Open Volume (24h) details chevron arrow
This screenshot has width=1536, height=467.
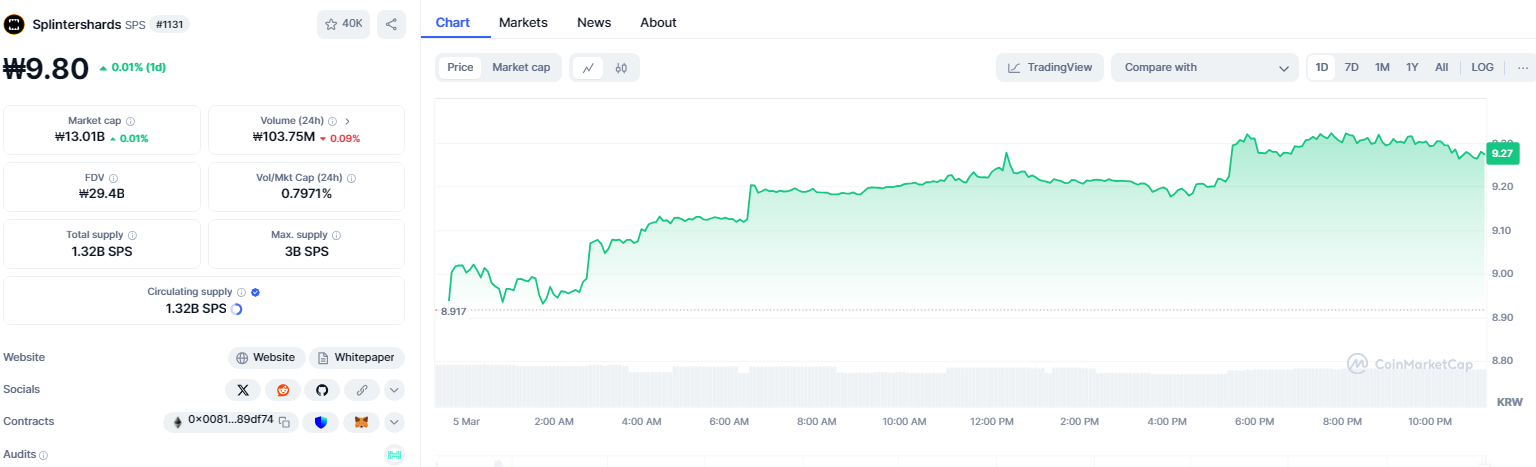(x=347, y=121)
